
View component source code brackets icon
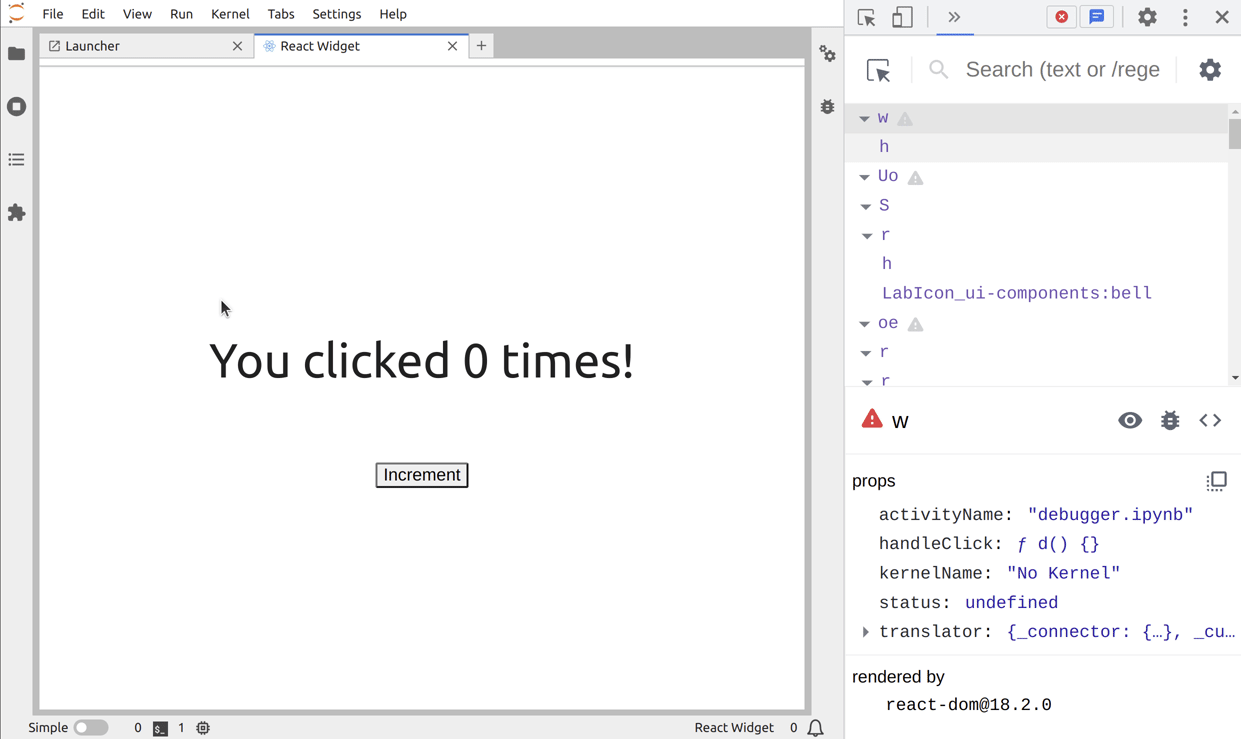[1210, 421]
